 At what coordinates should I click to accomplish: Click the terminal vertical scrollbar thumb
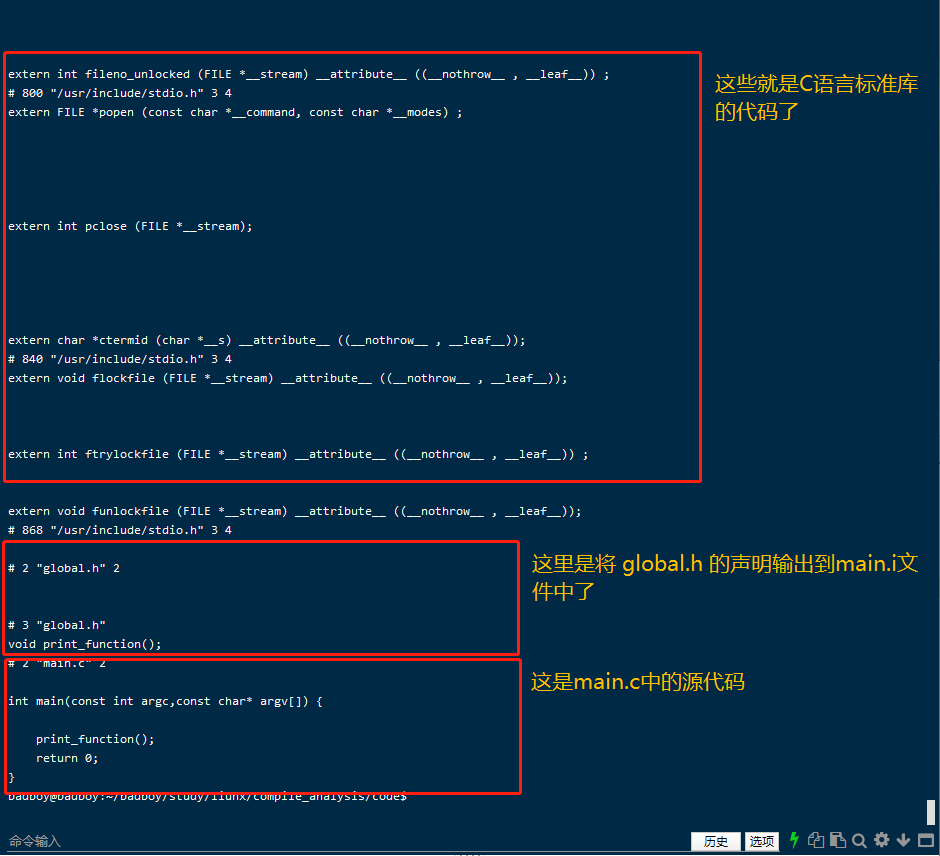point(931,812)
